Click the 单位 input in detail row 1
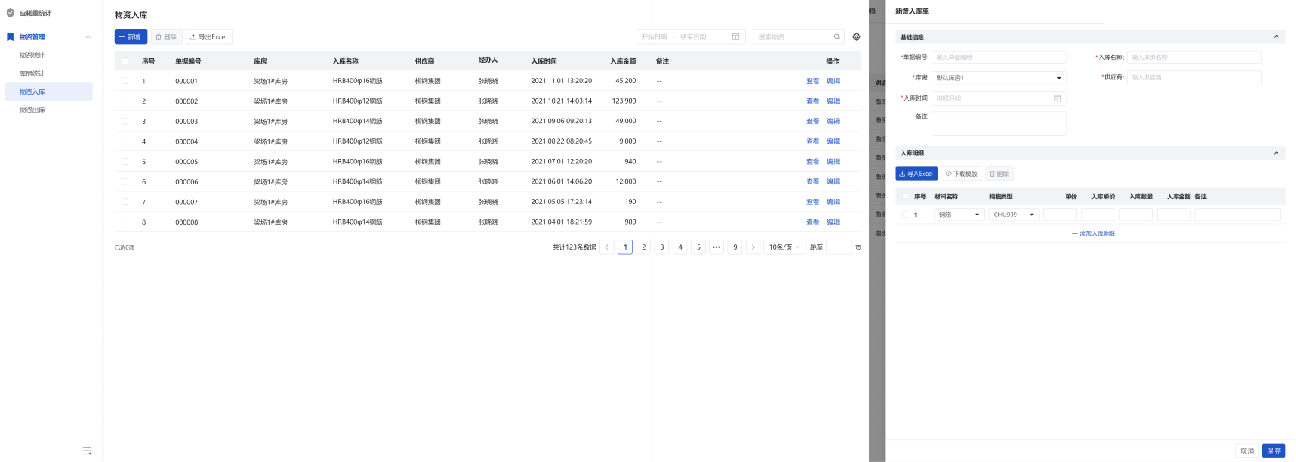The image size is (1296, 462). coord(1060,214)
